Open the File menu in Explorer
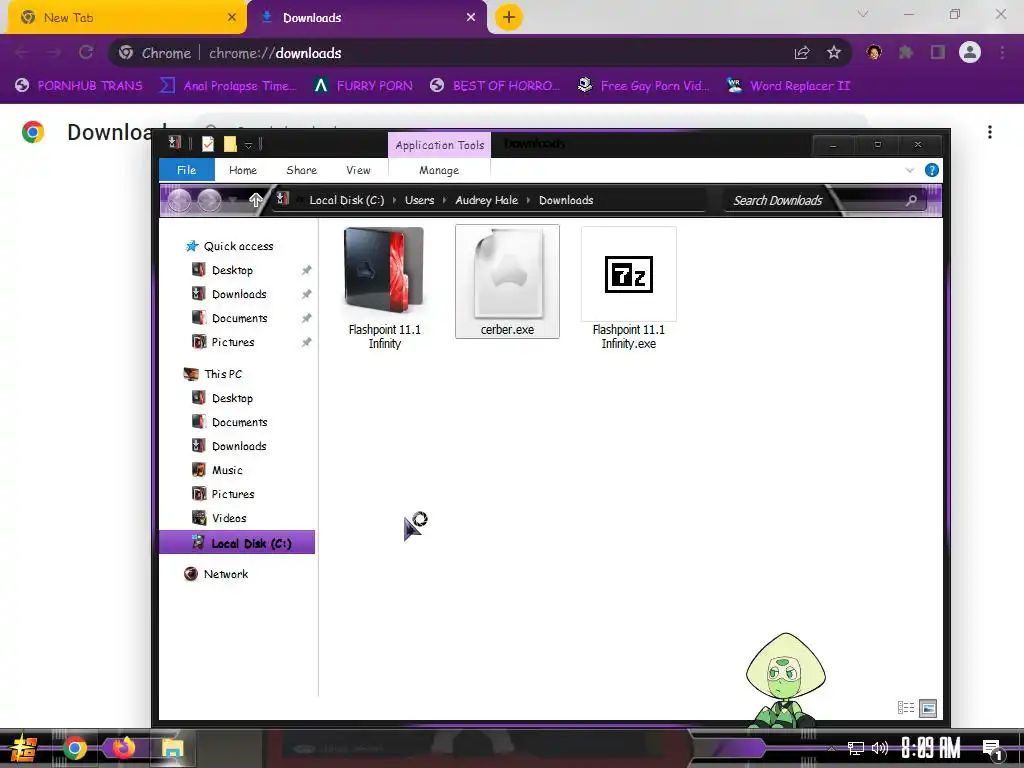The width and height of the screenshot is (1024, 768). 186,170
